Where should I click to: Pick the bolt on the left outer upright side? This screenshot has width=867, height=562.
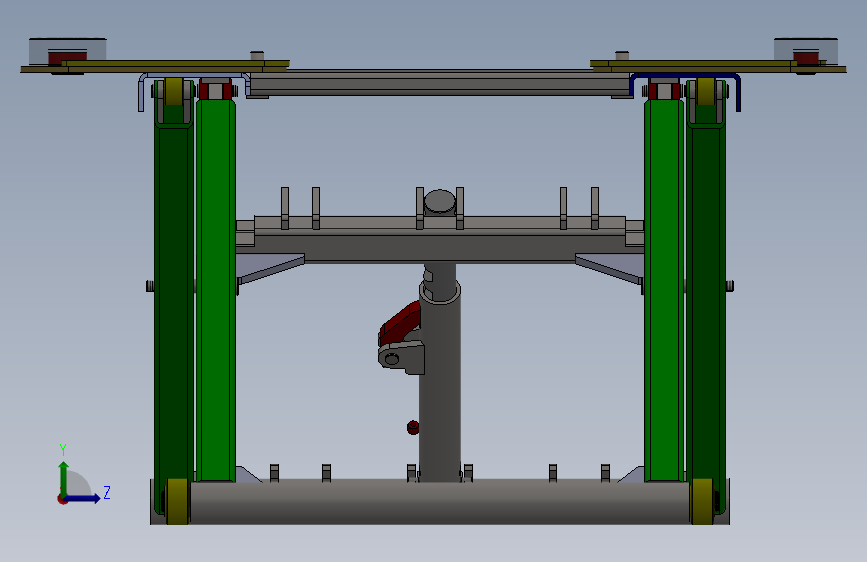click(150, 286)
